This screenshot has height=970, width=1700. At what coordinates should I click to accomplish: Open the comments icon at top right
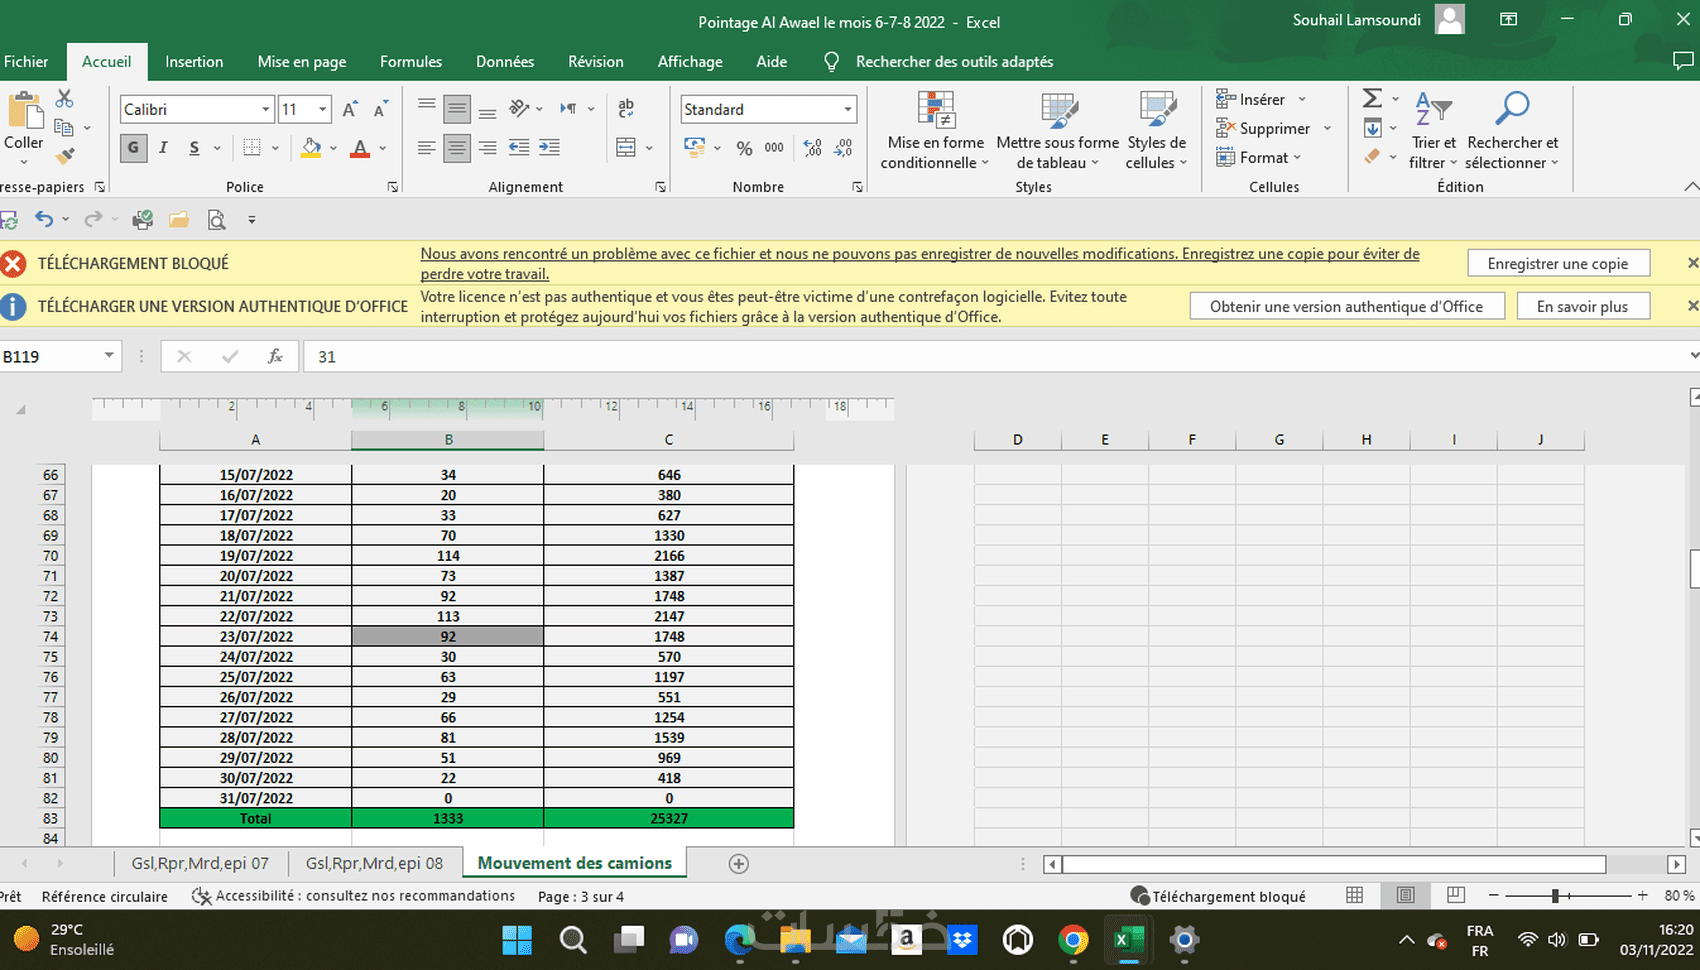click(x=1684, y=61)
